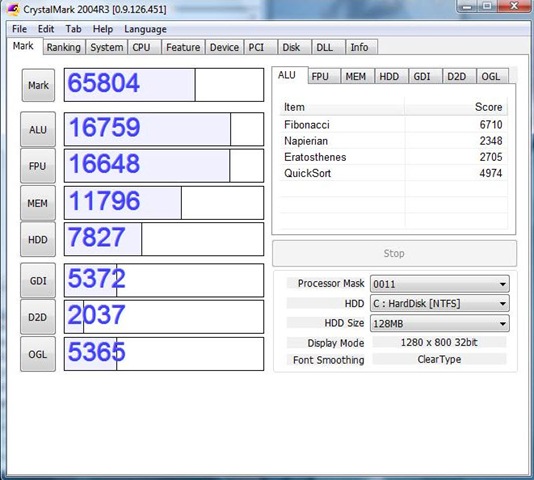Run the full Mark benchmark button

coord(38,85)
